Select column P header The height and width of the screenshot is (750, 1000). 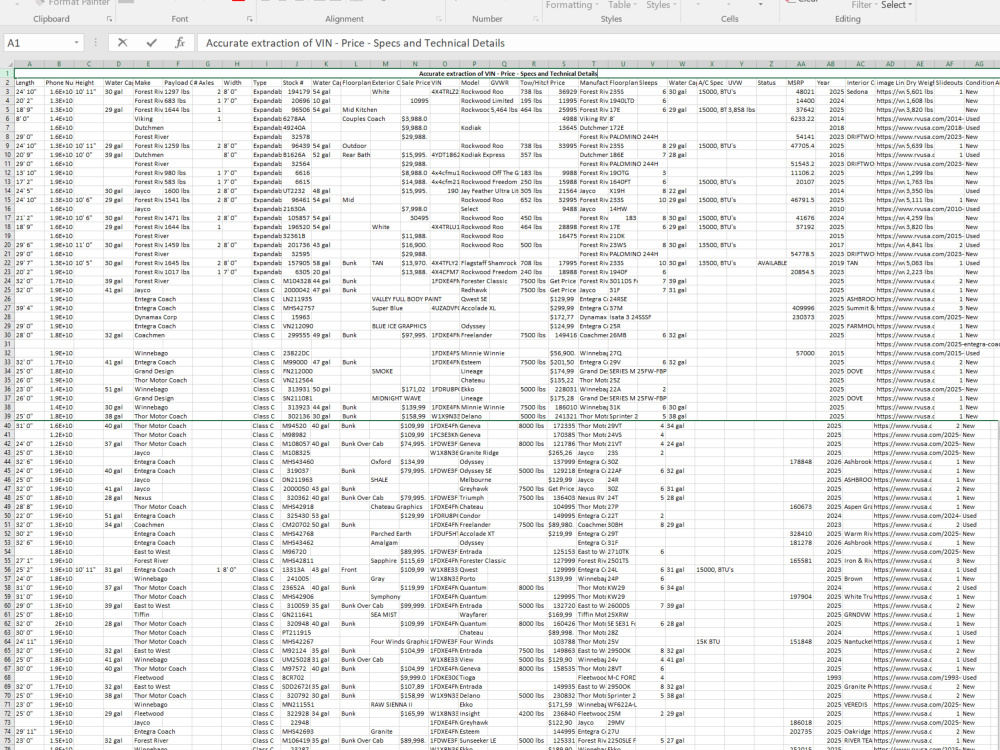click(474, 64)
